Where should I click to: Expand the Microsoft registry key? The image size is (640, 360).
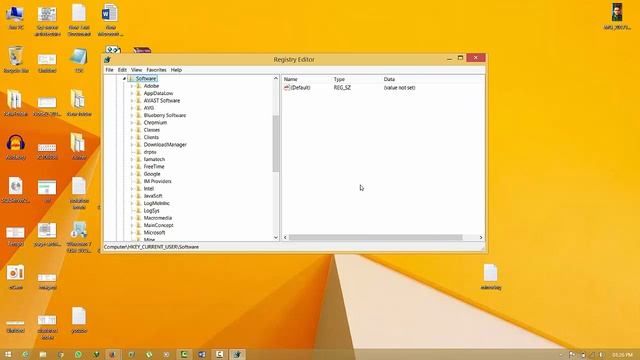pos(132,233)
